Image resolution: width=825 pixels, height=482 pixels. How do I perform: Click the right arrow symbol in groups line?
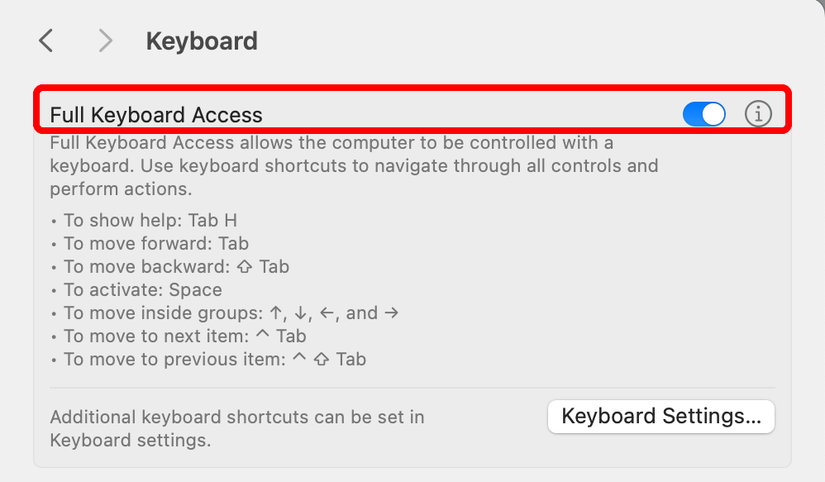(x=391, y=313)
